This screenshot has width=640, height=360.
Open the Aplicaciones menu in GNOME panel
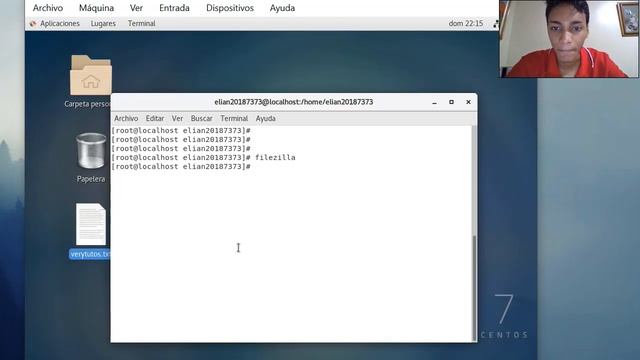pyautogui.click(x=60, y=24)
